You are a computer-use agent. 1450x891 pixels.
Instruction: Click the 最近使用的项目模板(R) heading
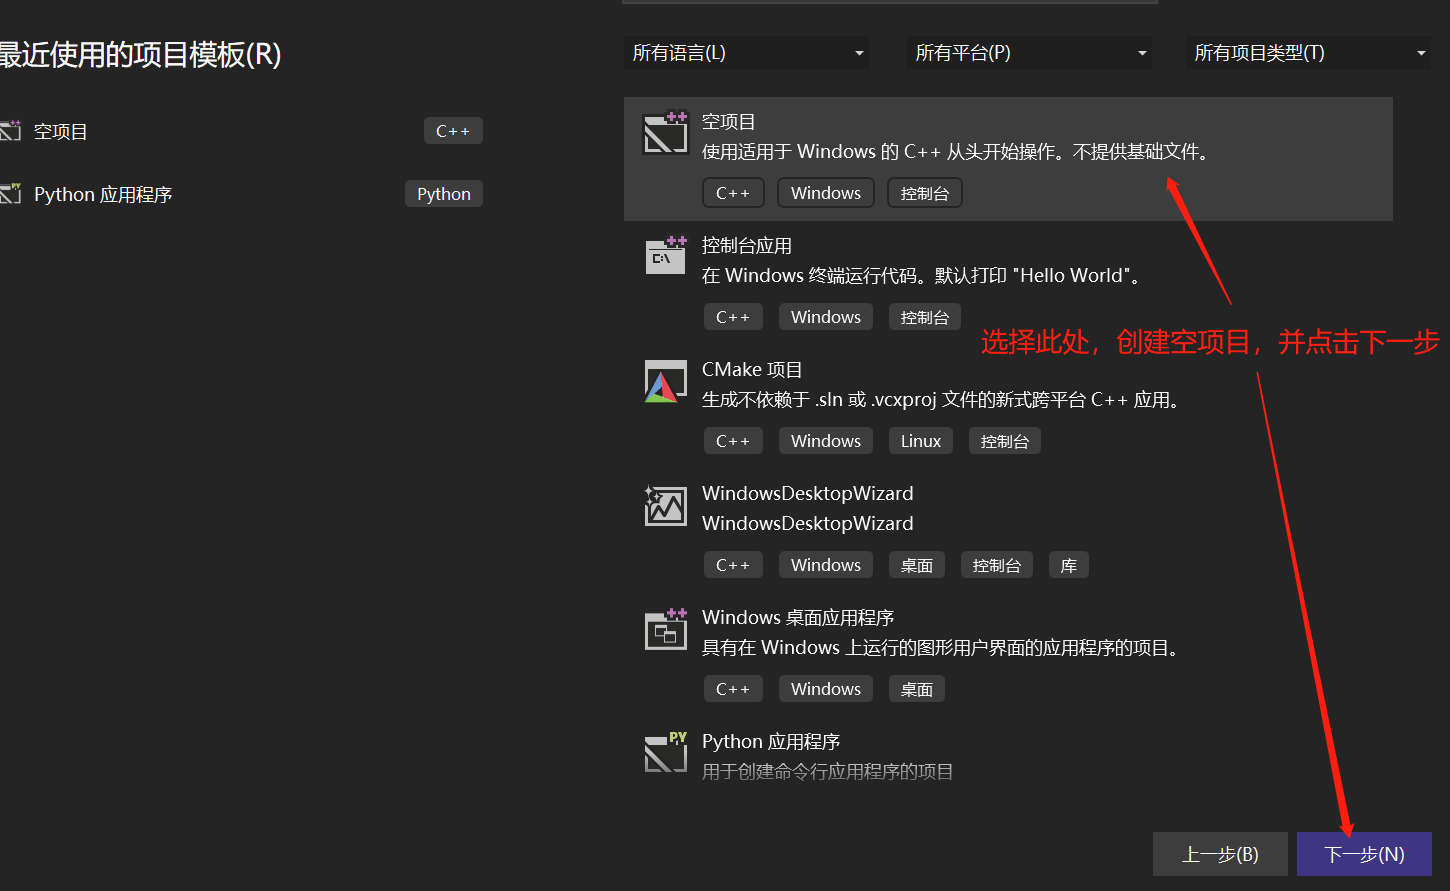(x=140, y=55)
